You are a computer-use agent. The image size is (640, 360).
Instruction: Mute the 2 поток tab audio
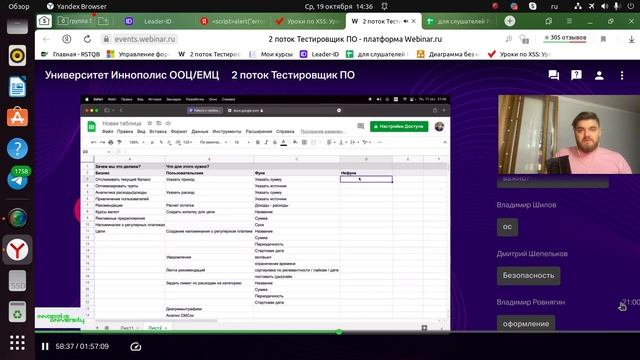pyautogui.click(x=406, y=21)
